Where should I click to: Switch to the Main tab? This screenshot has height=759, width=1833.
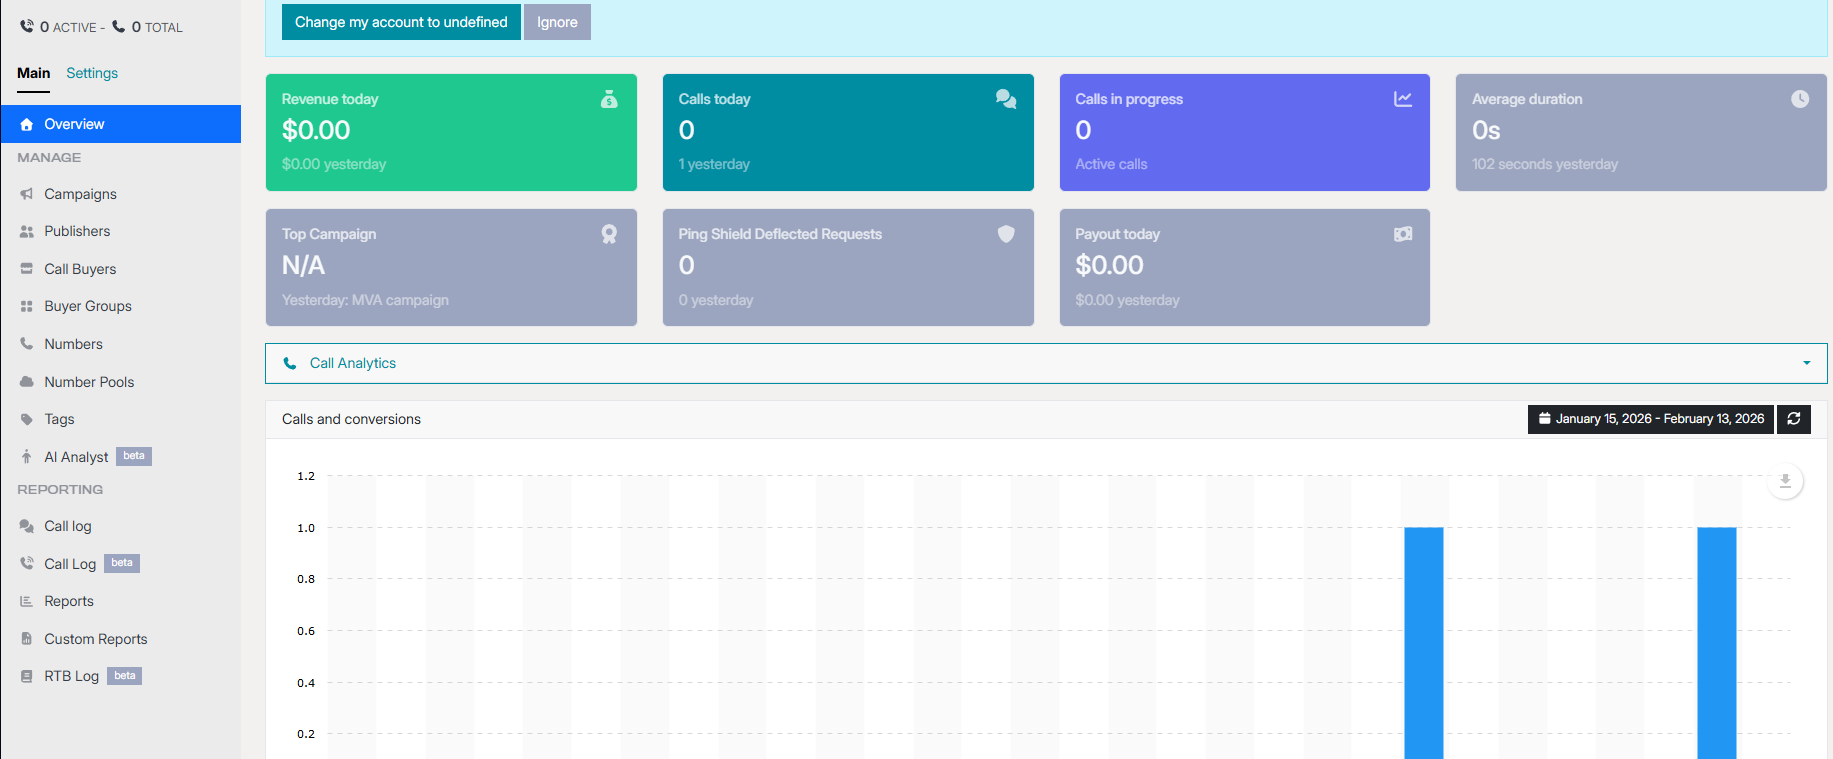tap(33, 73)
